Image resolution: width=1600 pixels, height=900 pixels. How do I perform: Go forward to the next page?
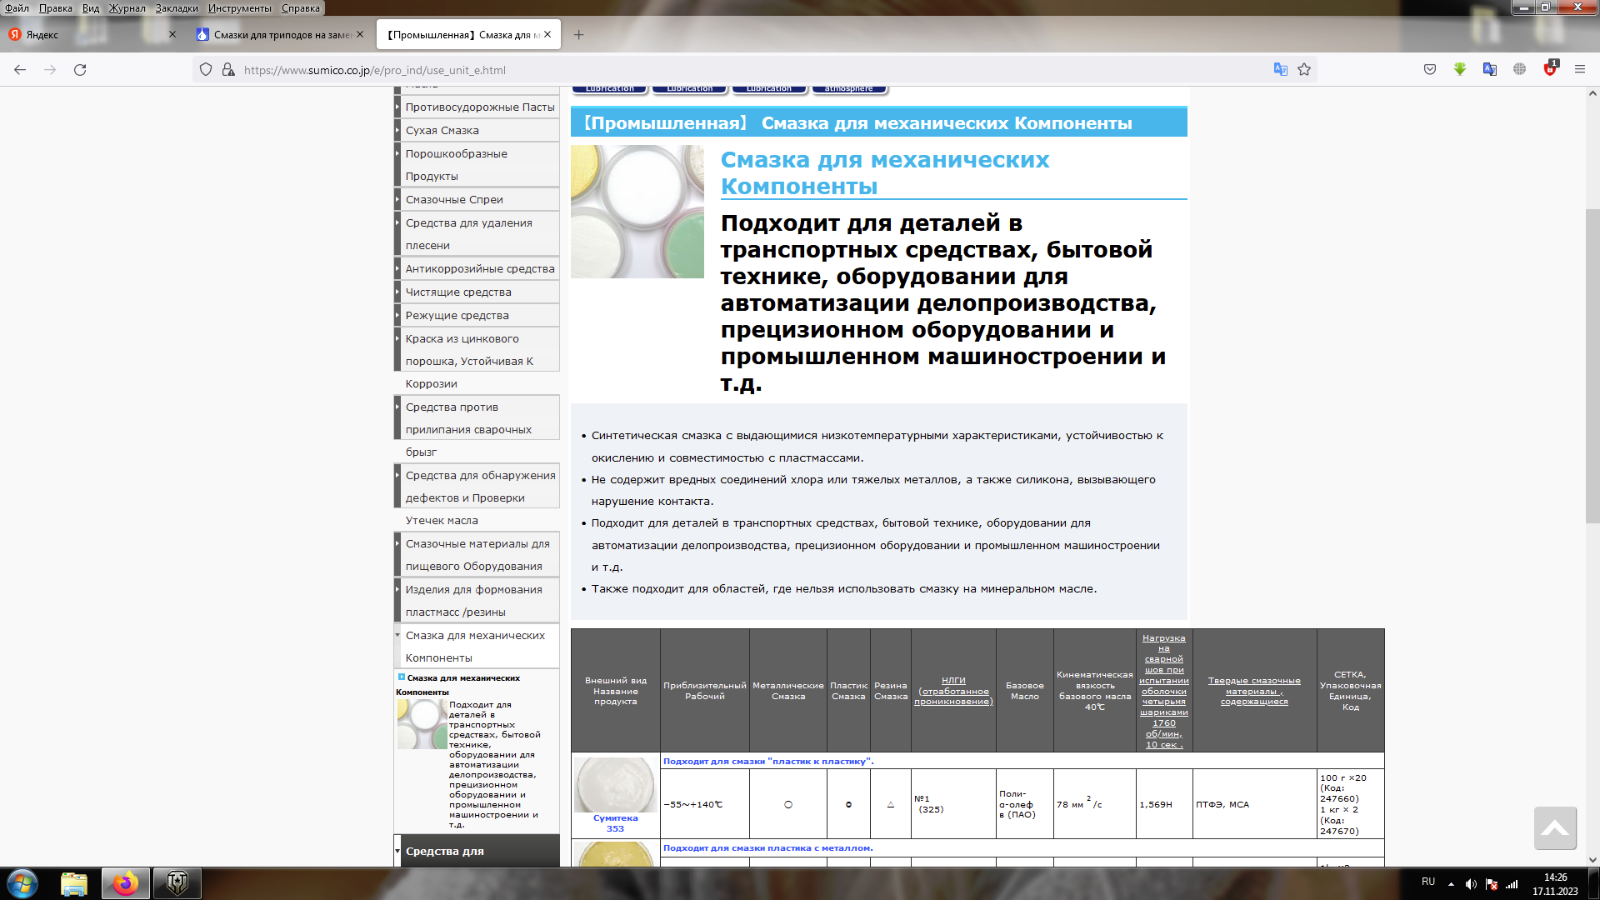tap(50, 70)
